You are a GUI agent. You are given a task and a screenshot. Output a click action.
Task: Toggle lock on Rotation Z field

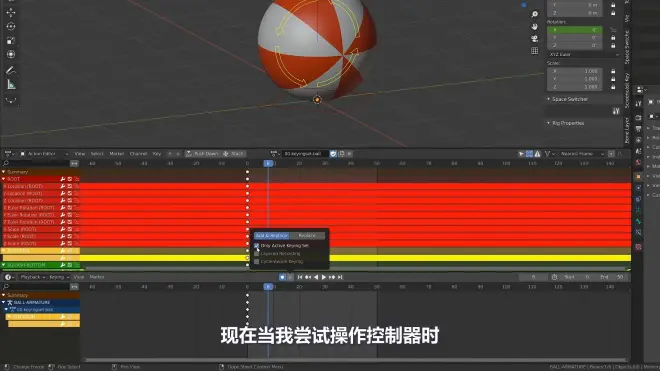613,45
